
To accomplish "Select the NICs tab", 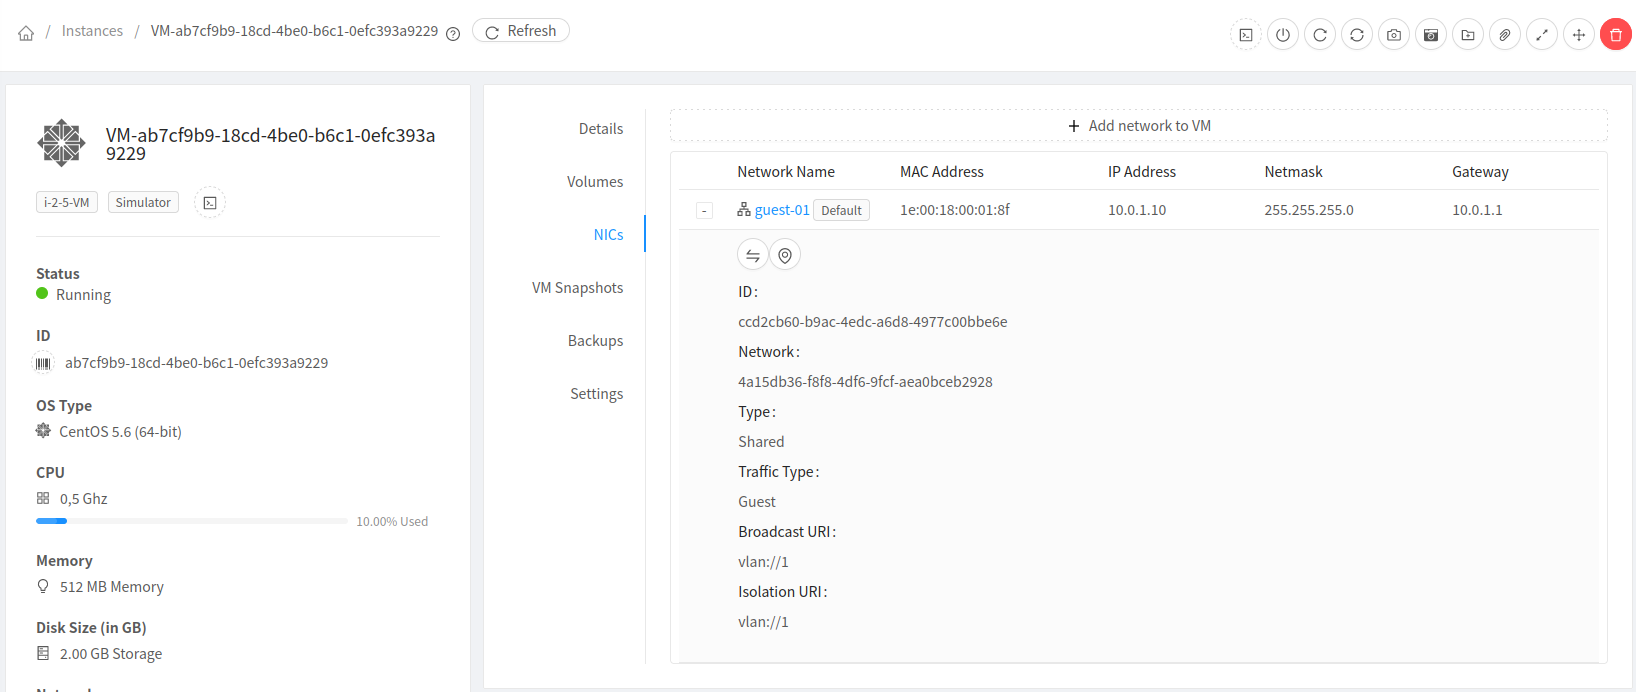I will (x=609, y=235).
